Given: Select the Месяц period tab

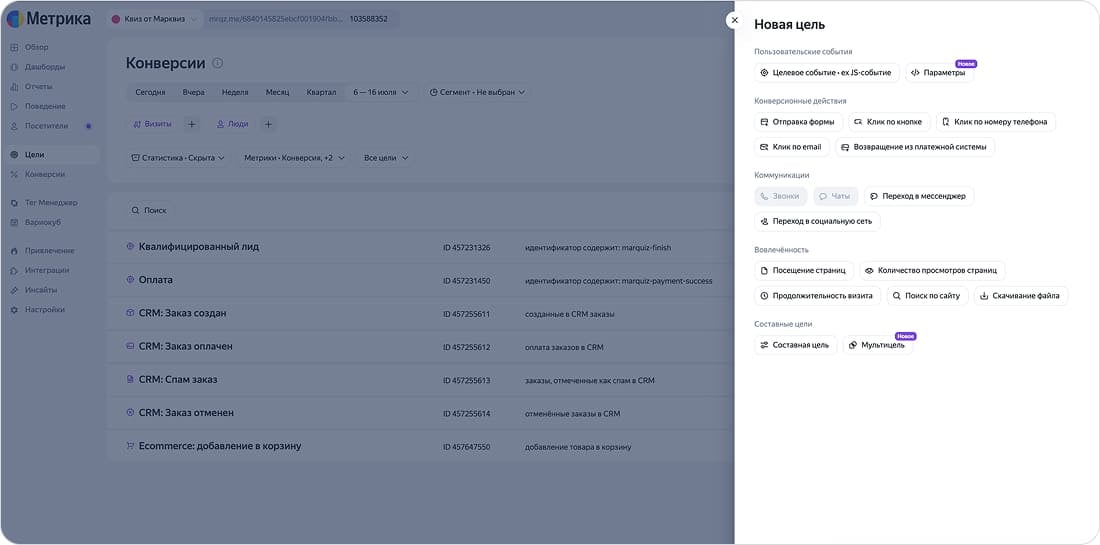Looking at the screenshot, I should click(x=277, y=92).
